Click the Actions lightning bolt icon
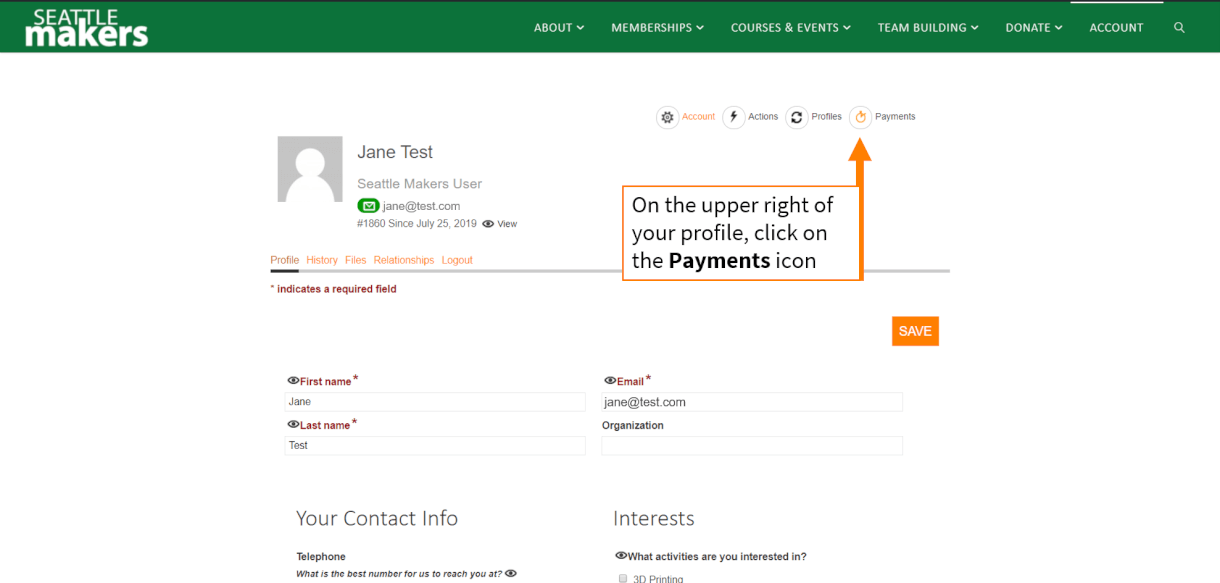Screen dimensions: 1220x583 pyautogui.click(x=733, y=117)
